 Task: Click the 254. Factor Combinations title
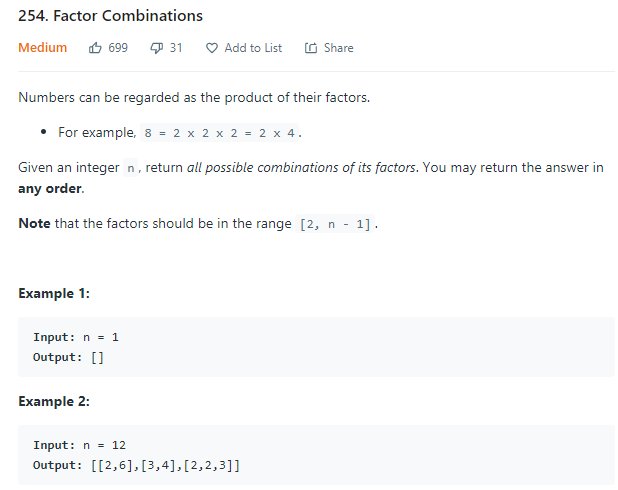(x=110, y=16)
